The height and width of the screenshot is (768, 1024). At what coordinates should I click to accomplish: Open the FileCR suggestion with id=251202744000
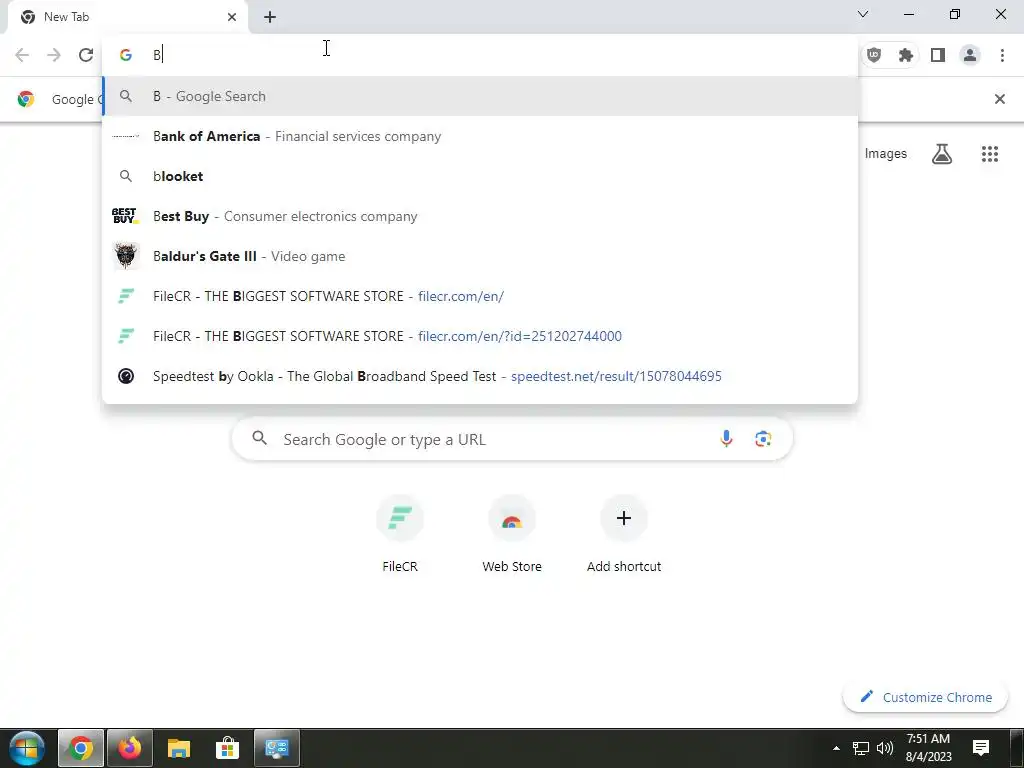point(481,336)
